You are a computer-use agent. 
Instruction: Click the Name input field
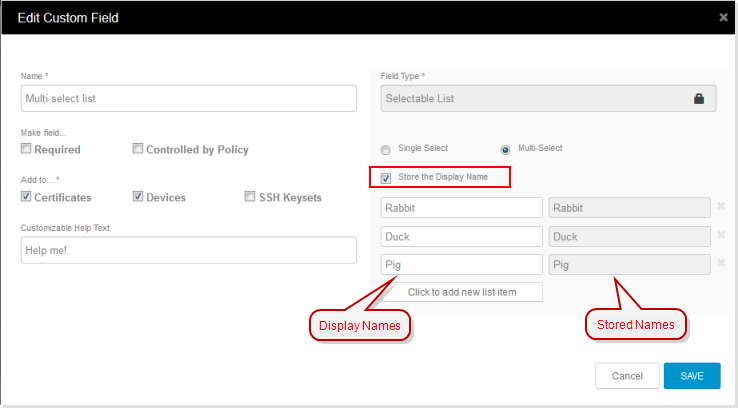188,98
